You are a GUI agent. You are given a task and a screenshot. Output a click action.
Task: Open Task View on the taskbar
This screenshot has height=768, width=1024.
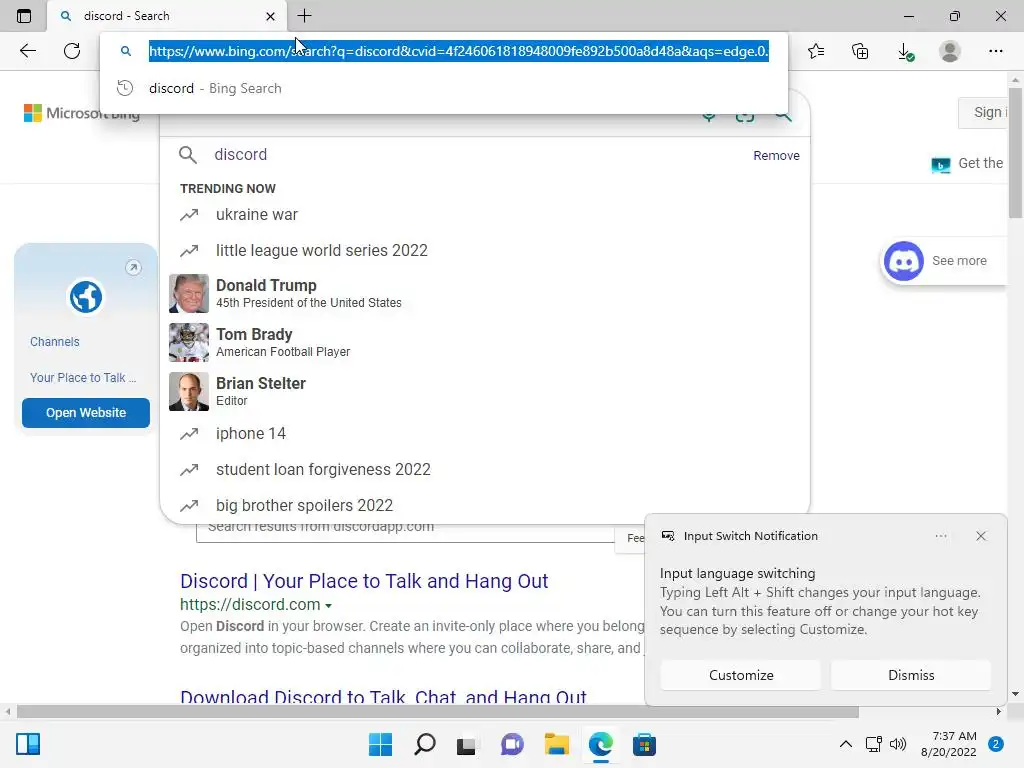tap(466, 744)
